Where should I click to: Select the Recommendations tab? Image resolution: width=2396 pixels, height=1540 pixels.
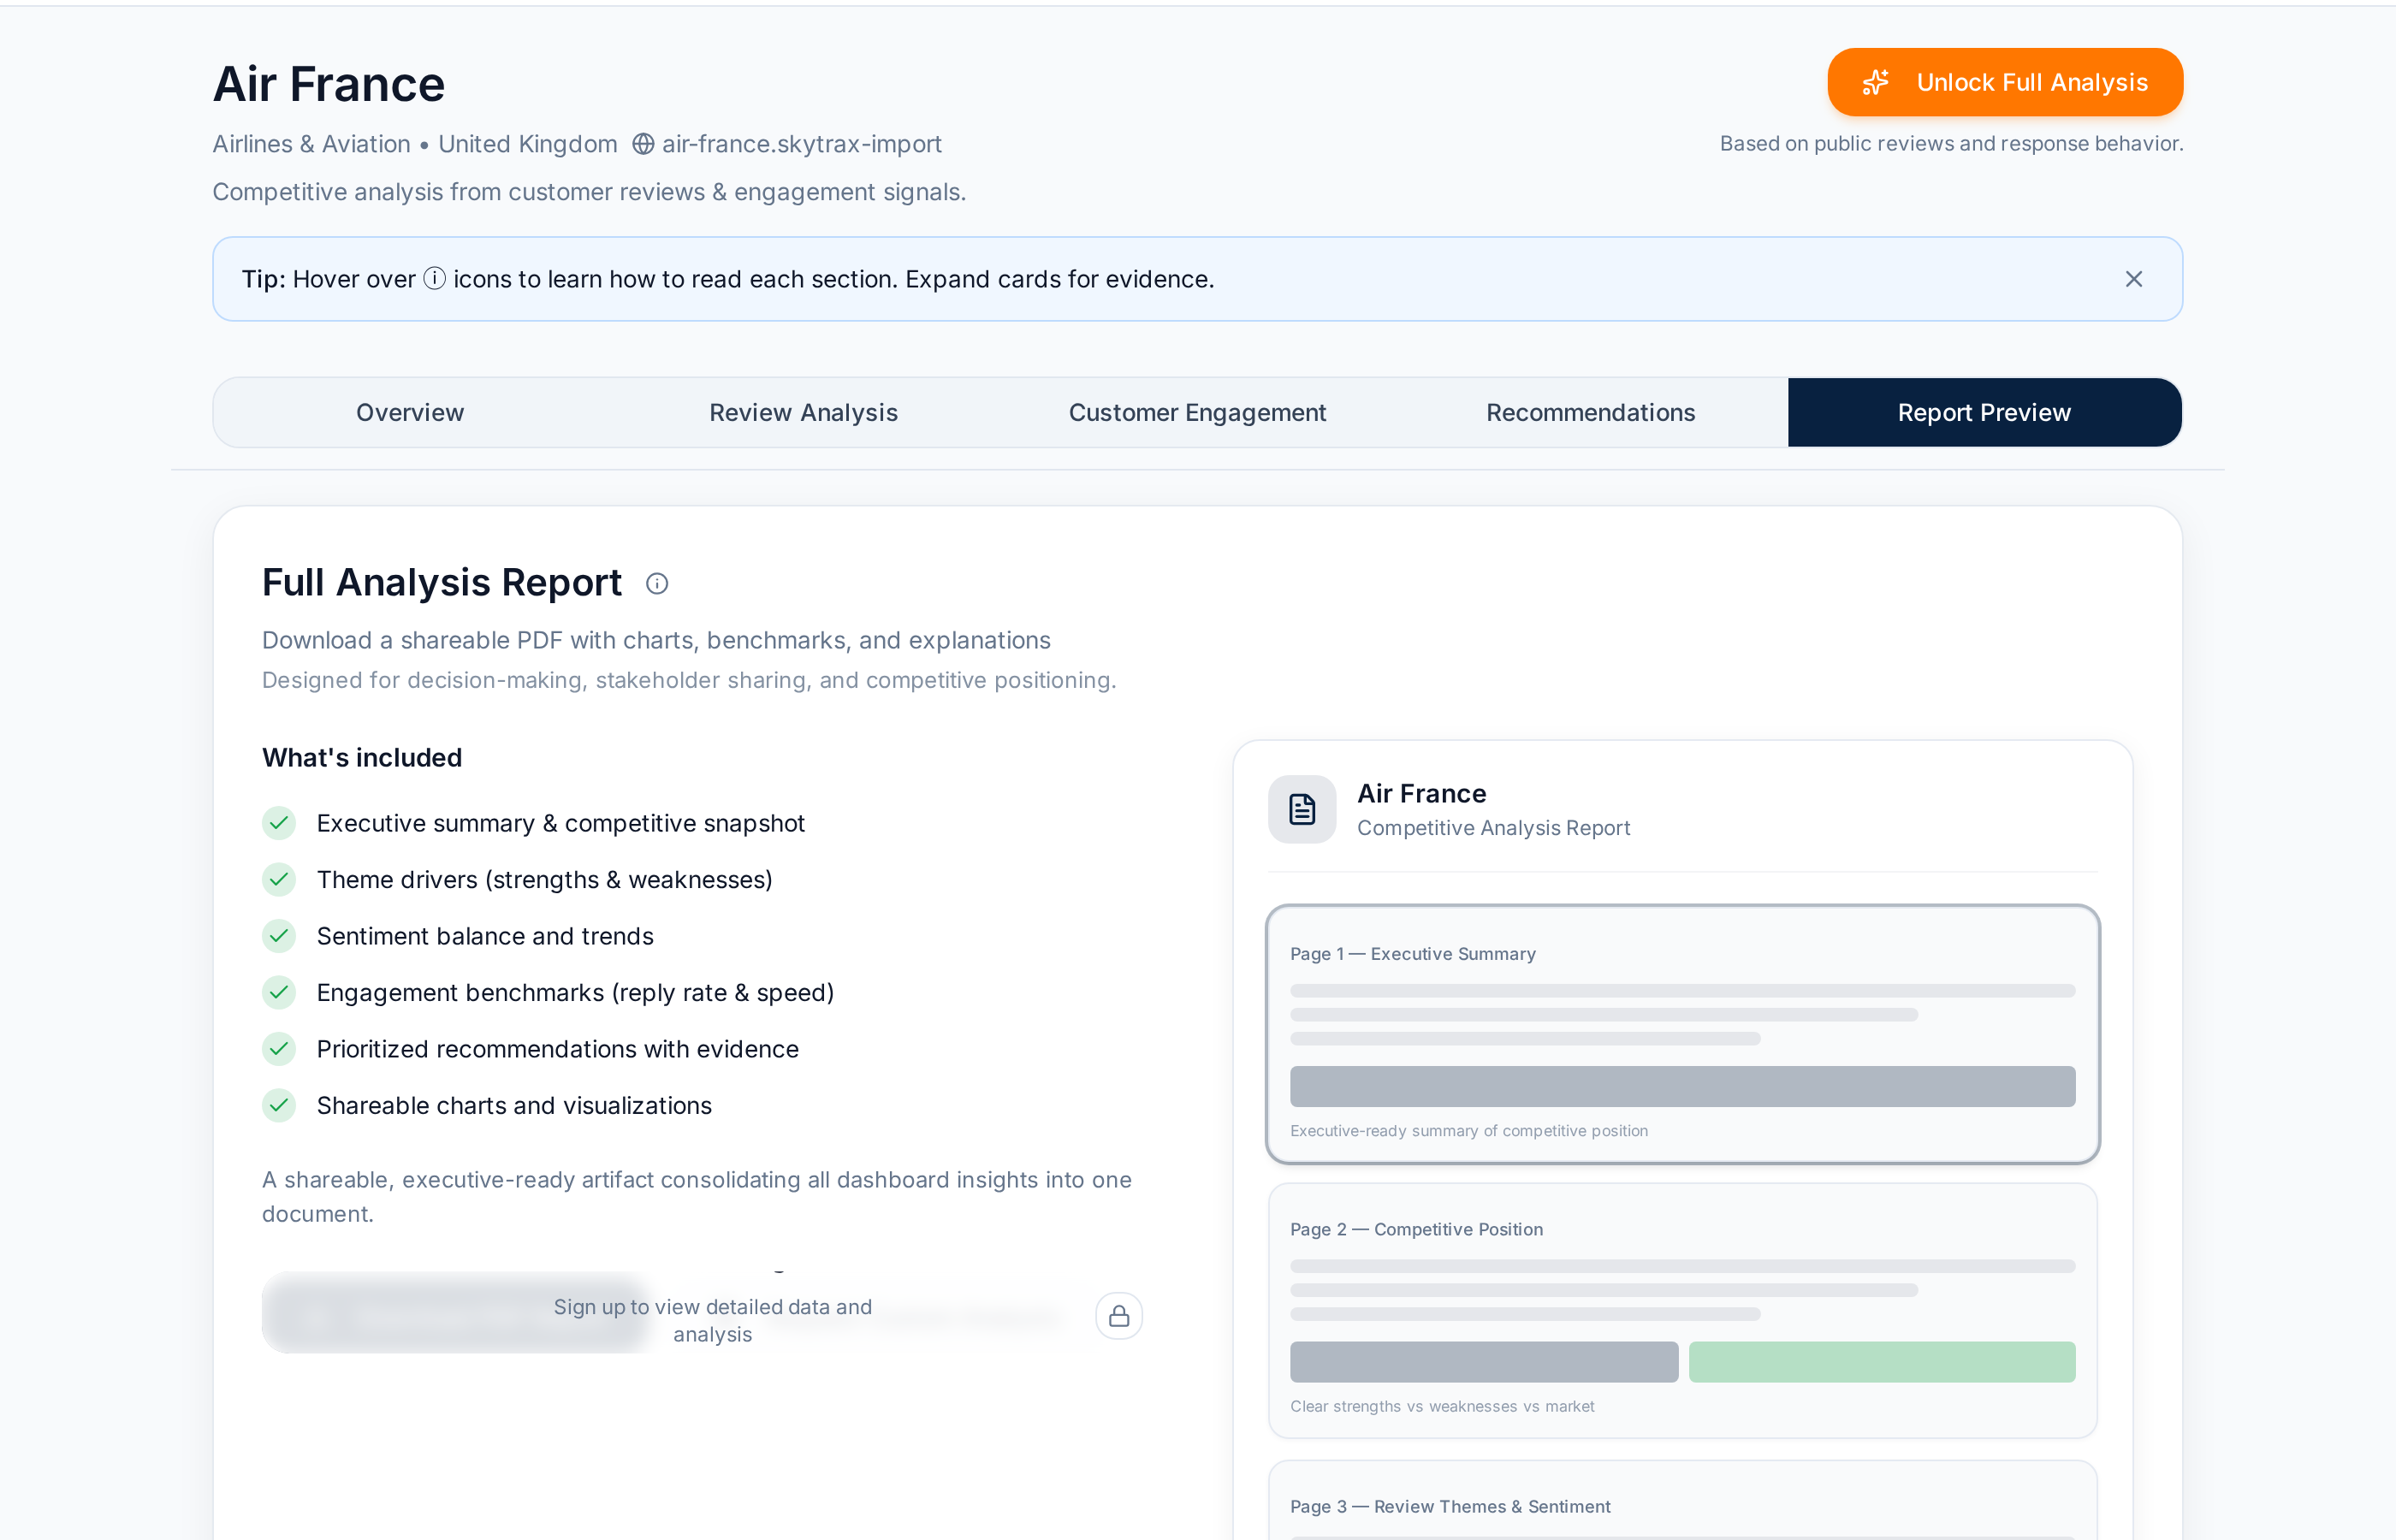[x=1590, y=412]
